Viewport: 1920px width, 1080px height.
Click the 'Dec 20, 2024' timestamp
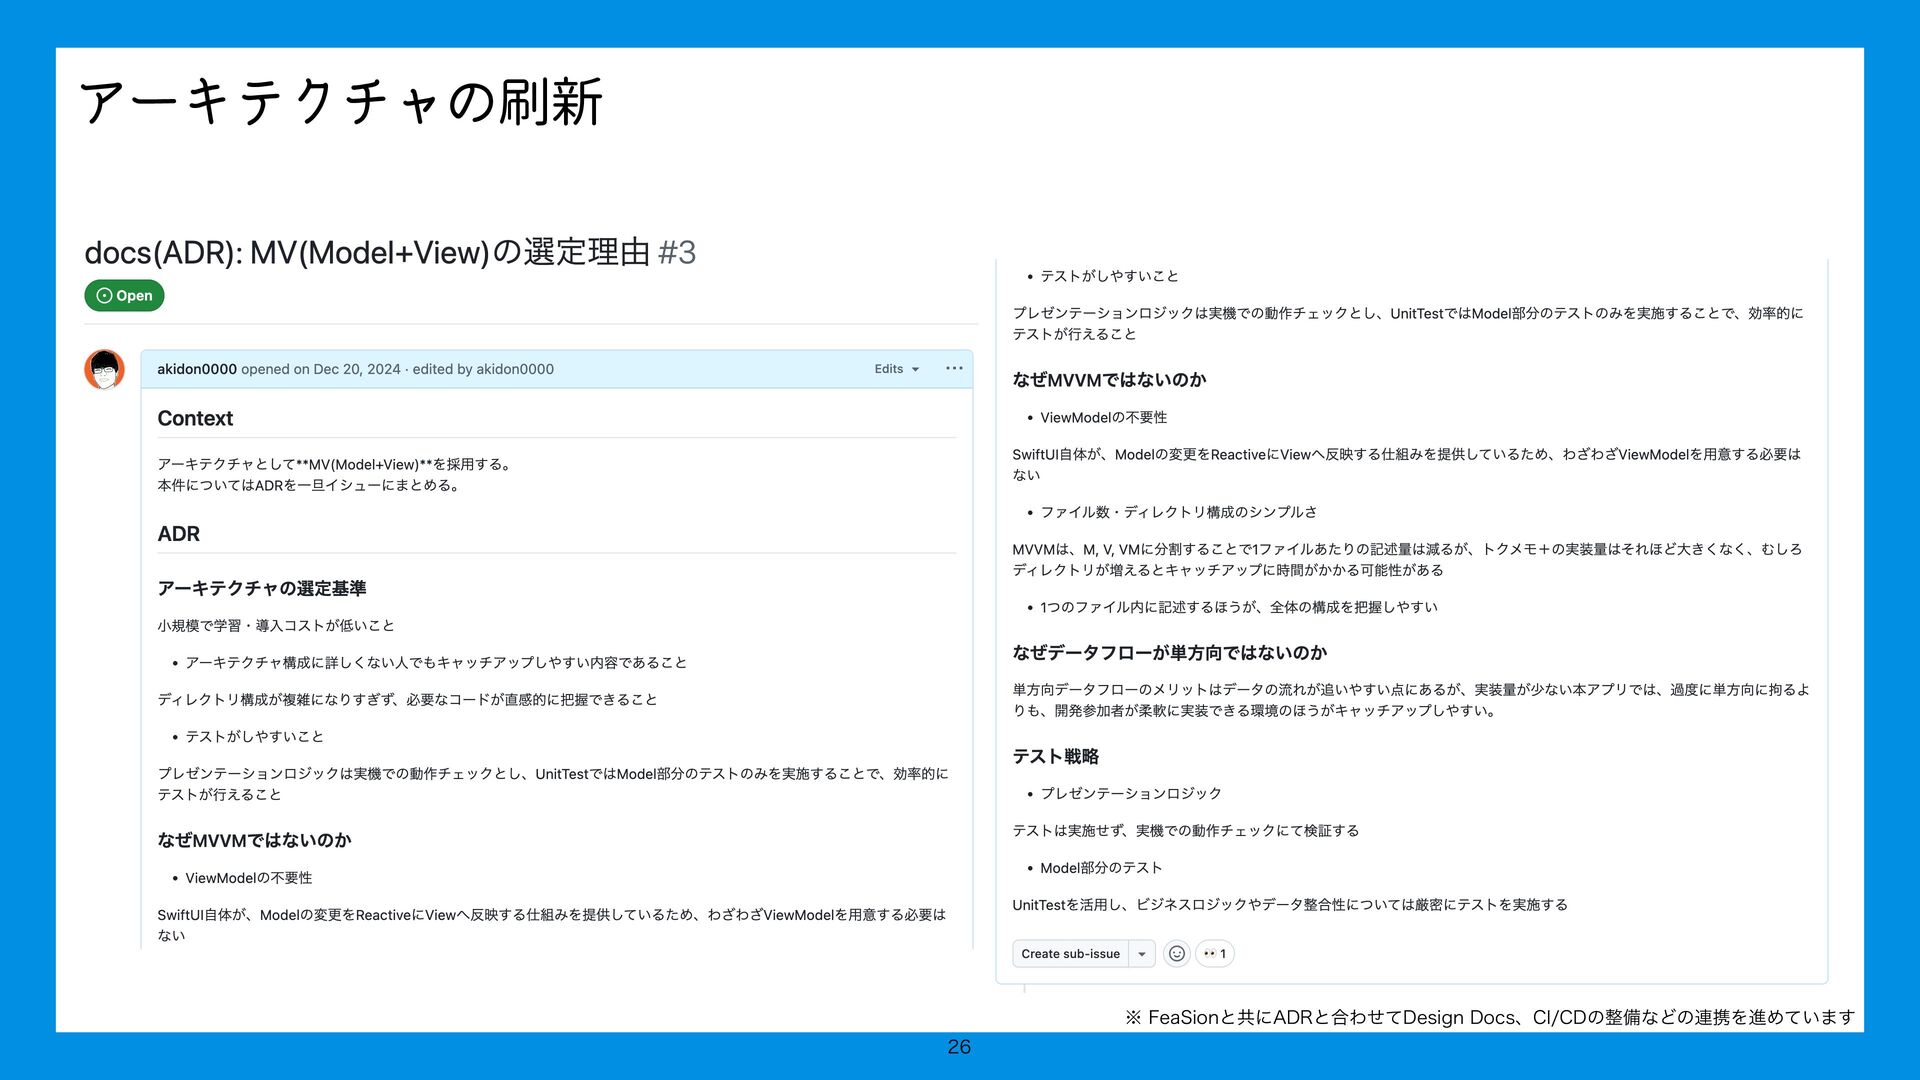click(x=356, y=369)
